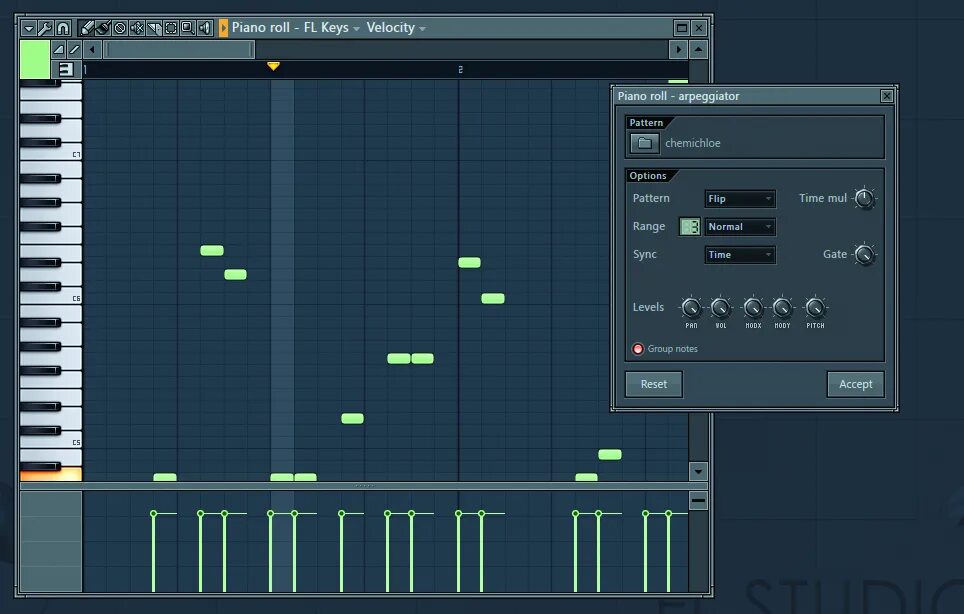Image resolution: width=964 pixels, height=614 pixels.
Task: Click the horizontal scrollbar thumb in piano roll
Action: [179, 50]
